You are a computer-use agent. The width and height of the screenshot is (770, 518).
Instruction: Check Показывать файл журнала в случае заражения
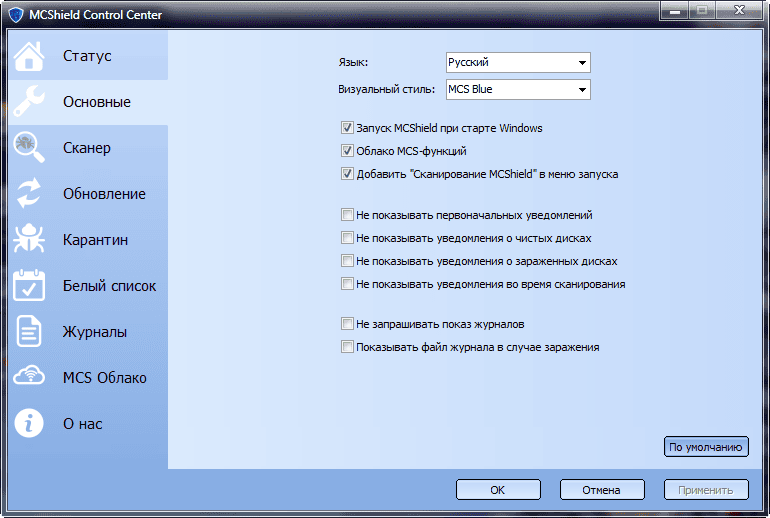tap(347, 347)
